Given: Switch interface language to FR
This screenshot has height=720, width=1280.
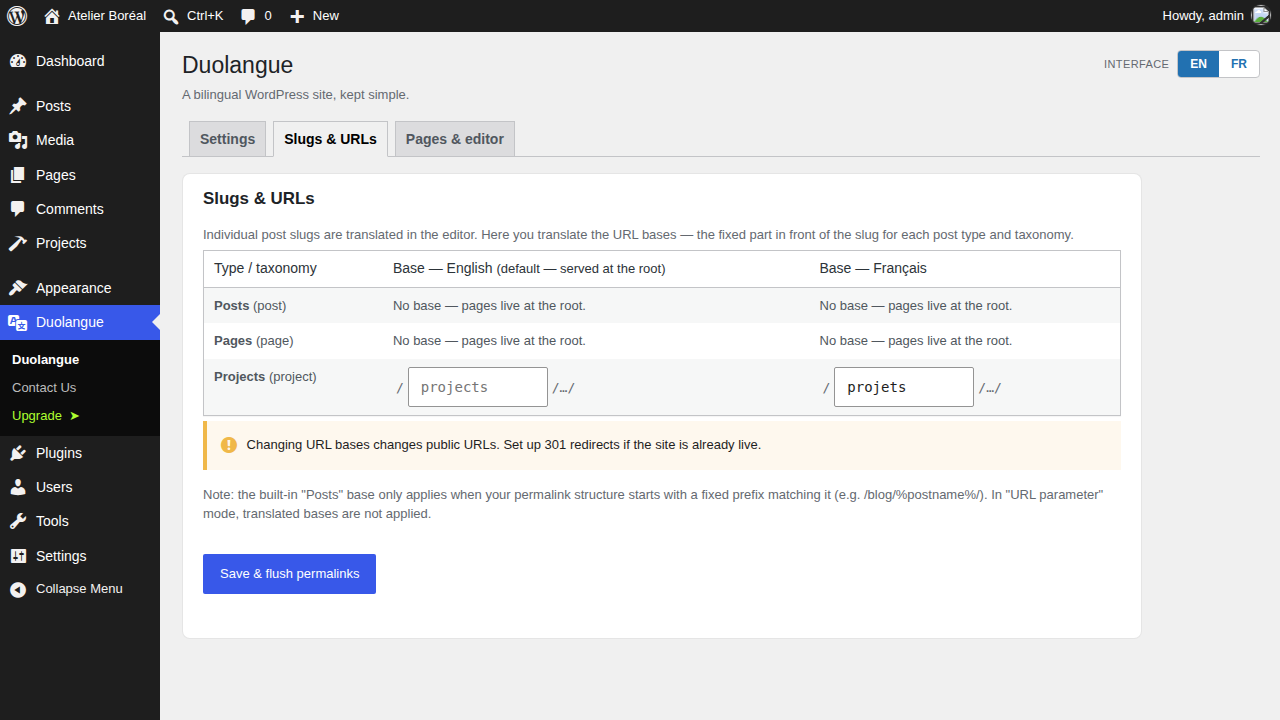Looking at the screenshot, I should coord(1239,64).
